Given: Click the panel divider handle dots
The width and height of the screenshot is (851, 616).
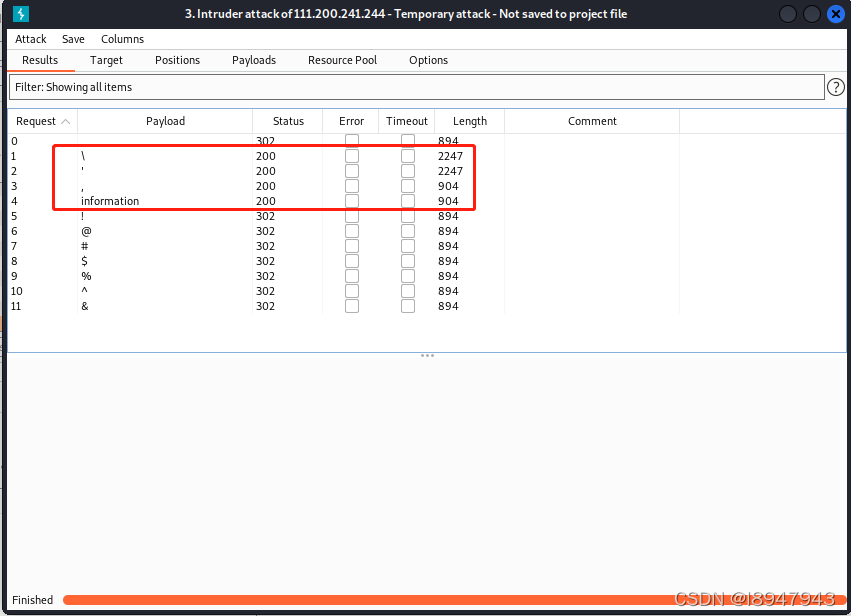Looking at the screenshot, I should coord(427,355).
